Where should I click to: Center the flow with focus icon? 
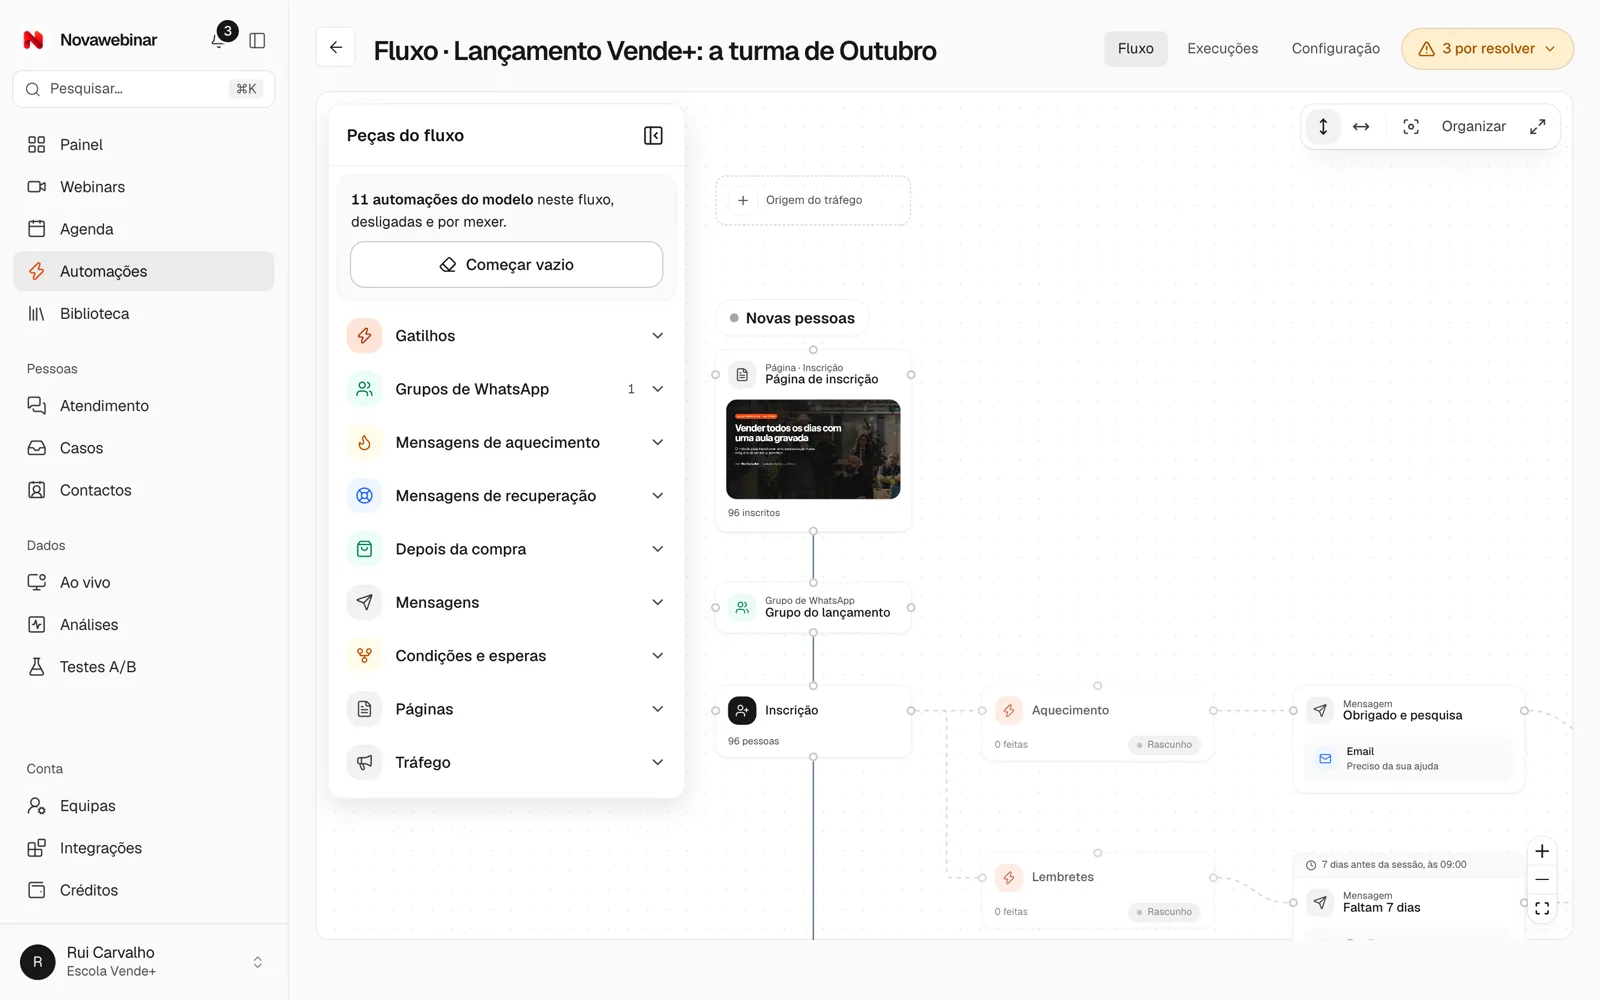click(x=1411, y=126)
